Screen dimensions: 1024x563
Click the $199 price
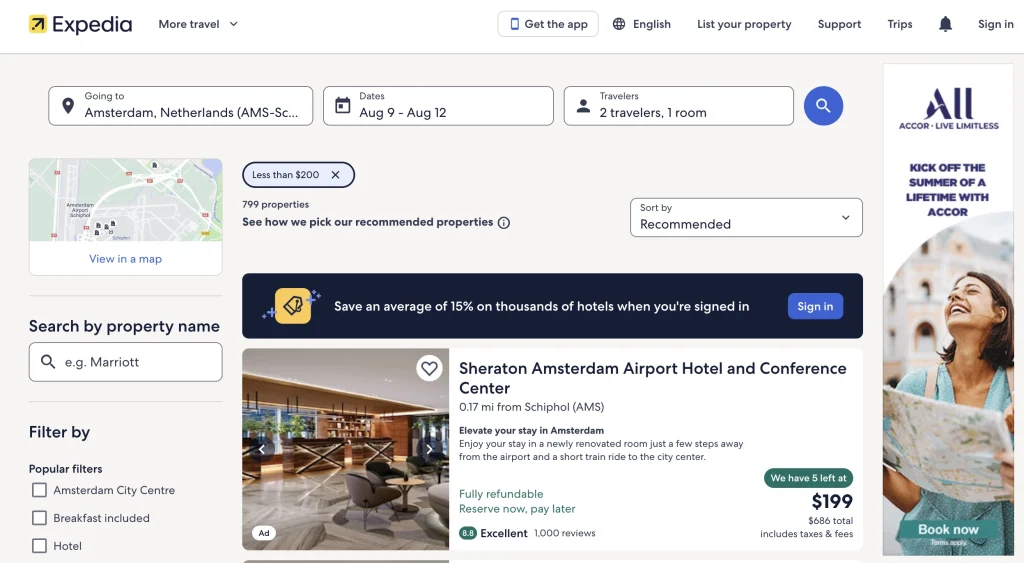coord(832,502)
